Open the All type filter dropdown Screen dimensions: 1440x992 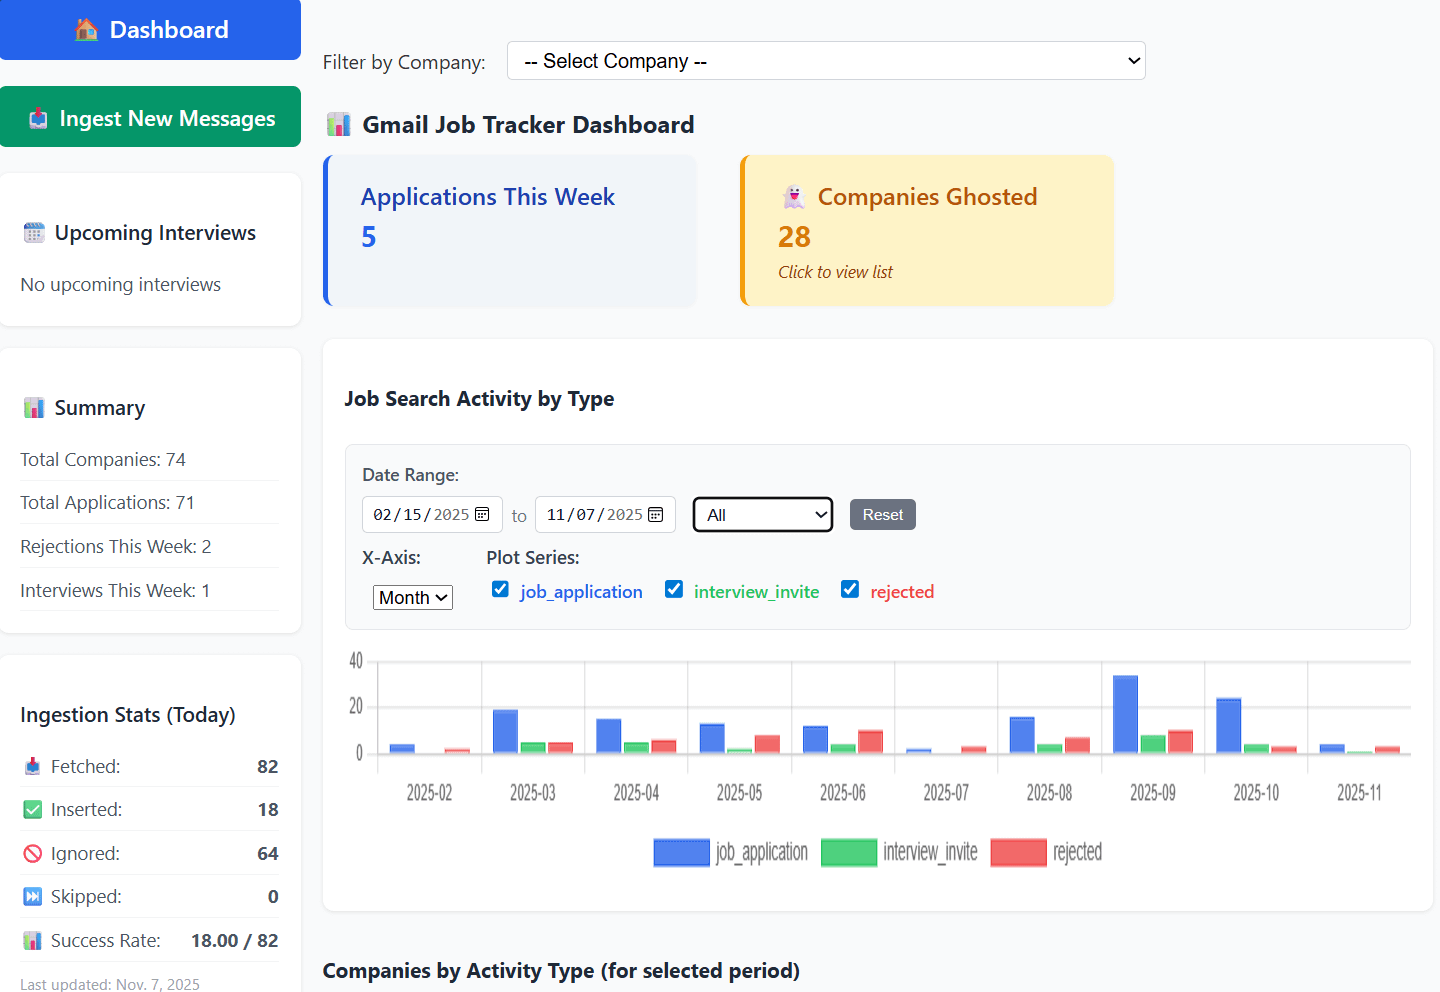pyautogui.click(x=763, y=515)
